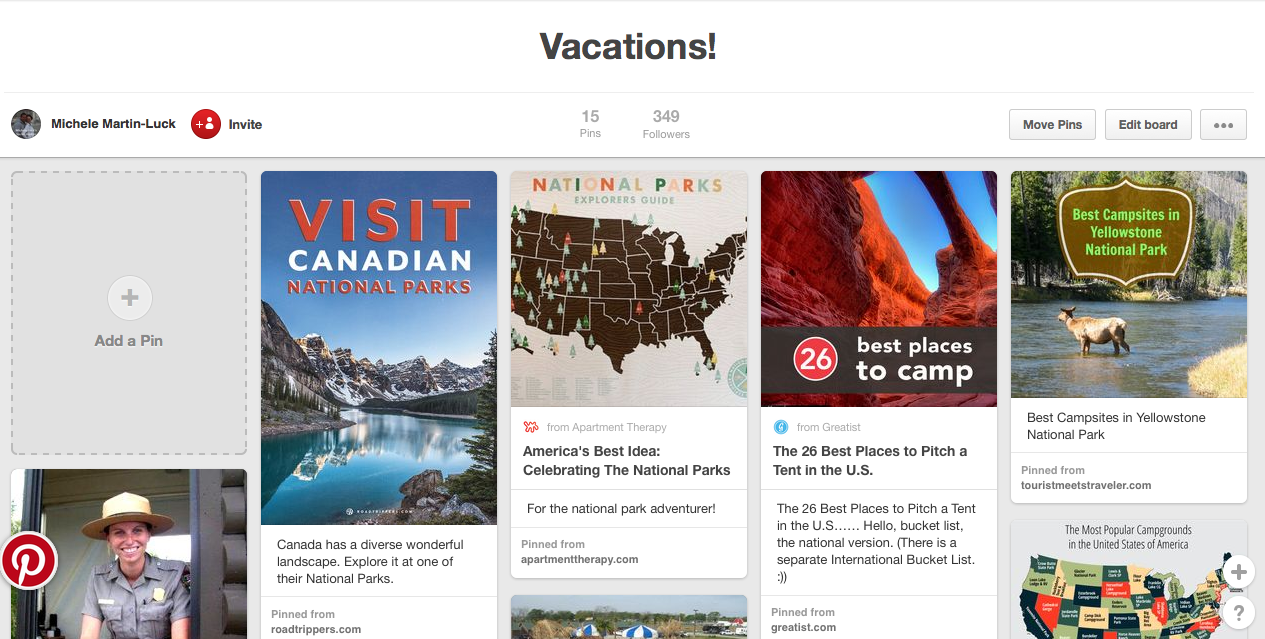The image size is (1265, 639).
Task: Click the Edit board button
Action: 1148,125
